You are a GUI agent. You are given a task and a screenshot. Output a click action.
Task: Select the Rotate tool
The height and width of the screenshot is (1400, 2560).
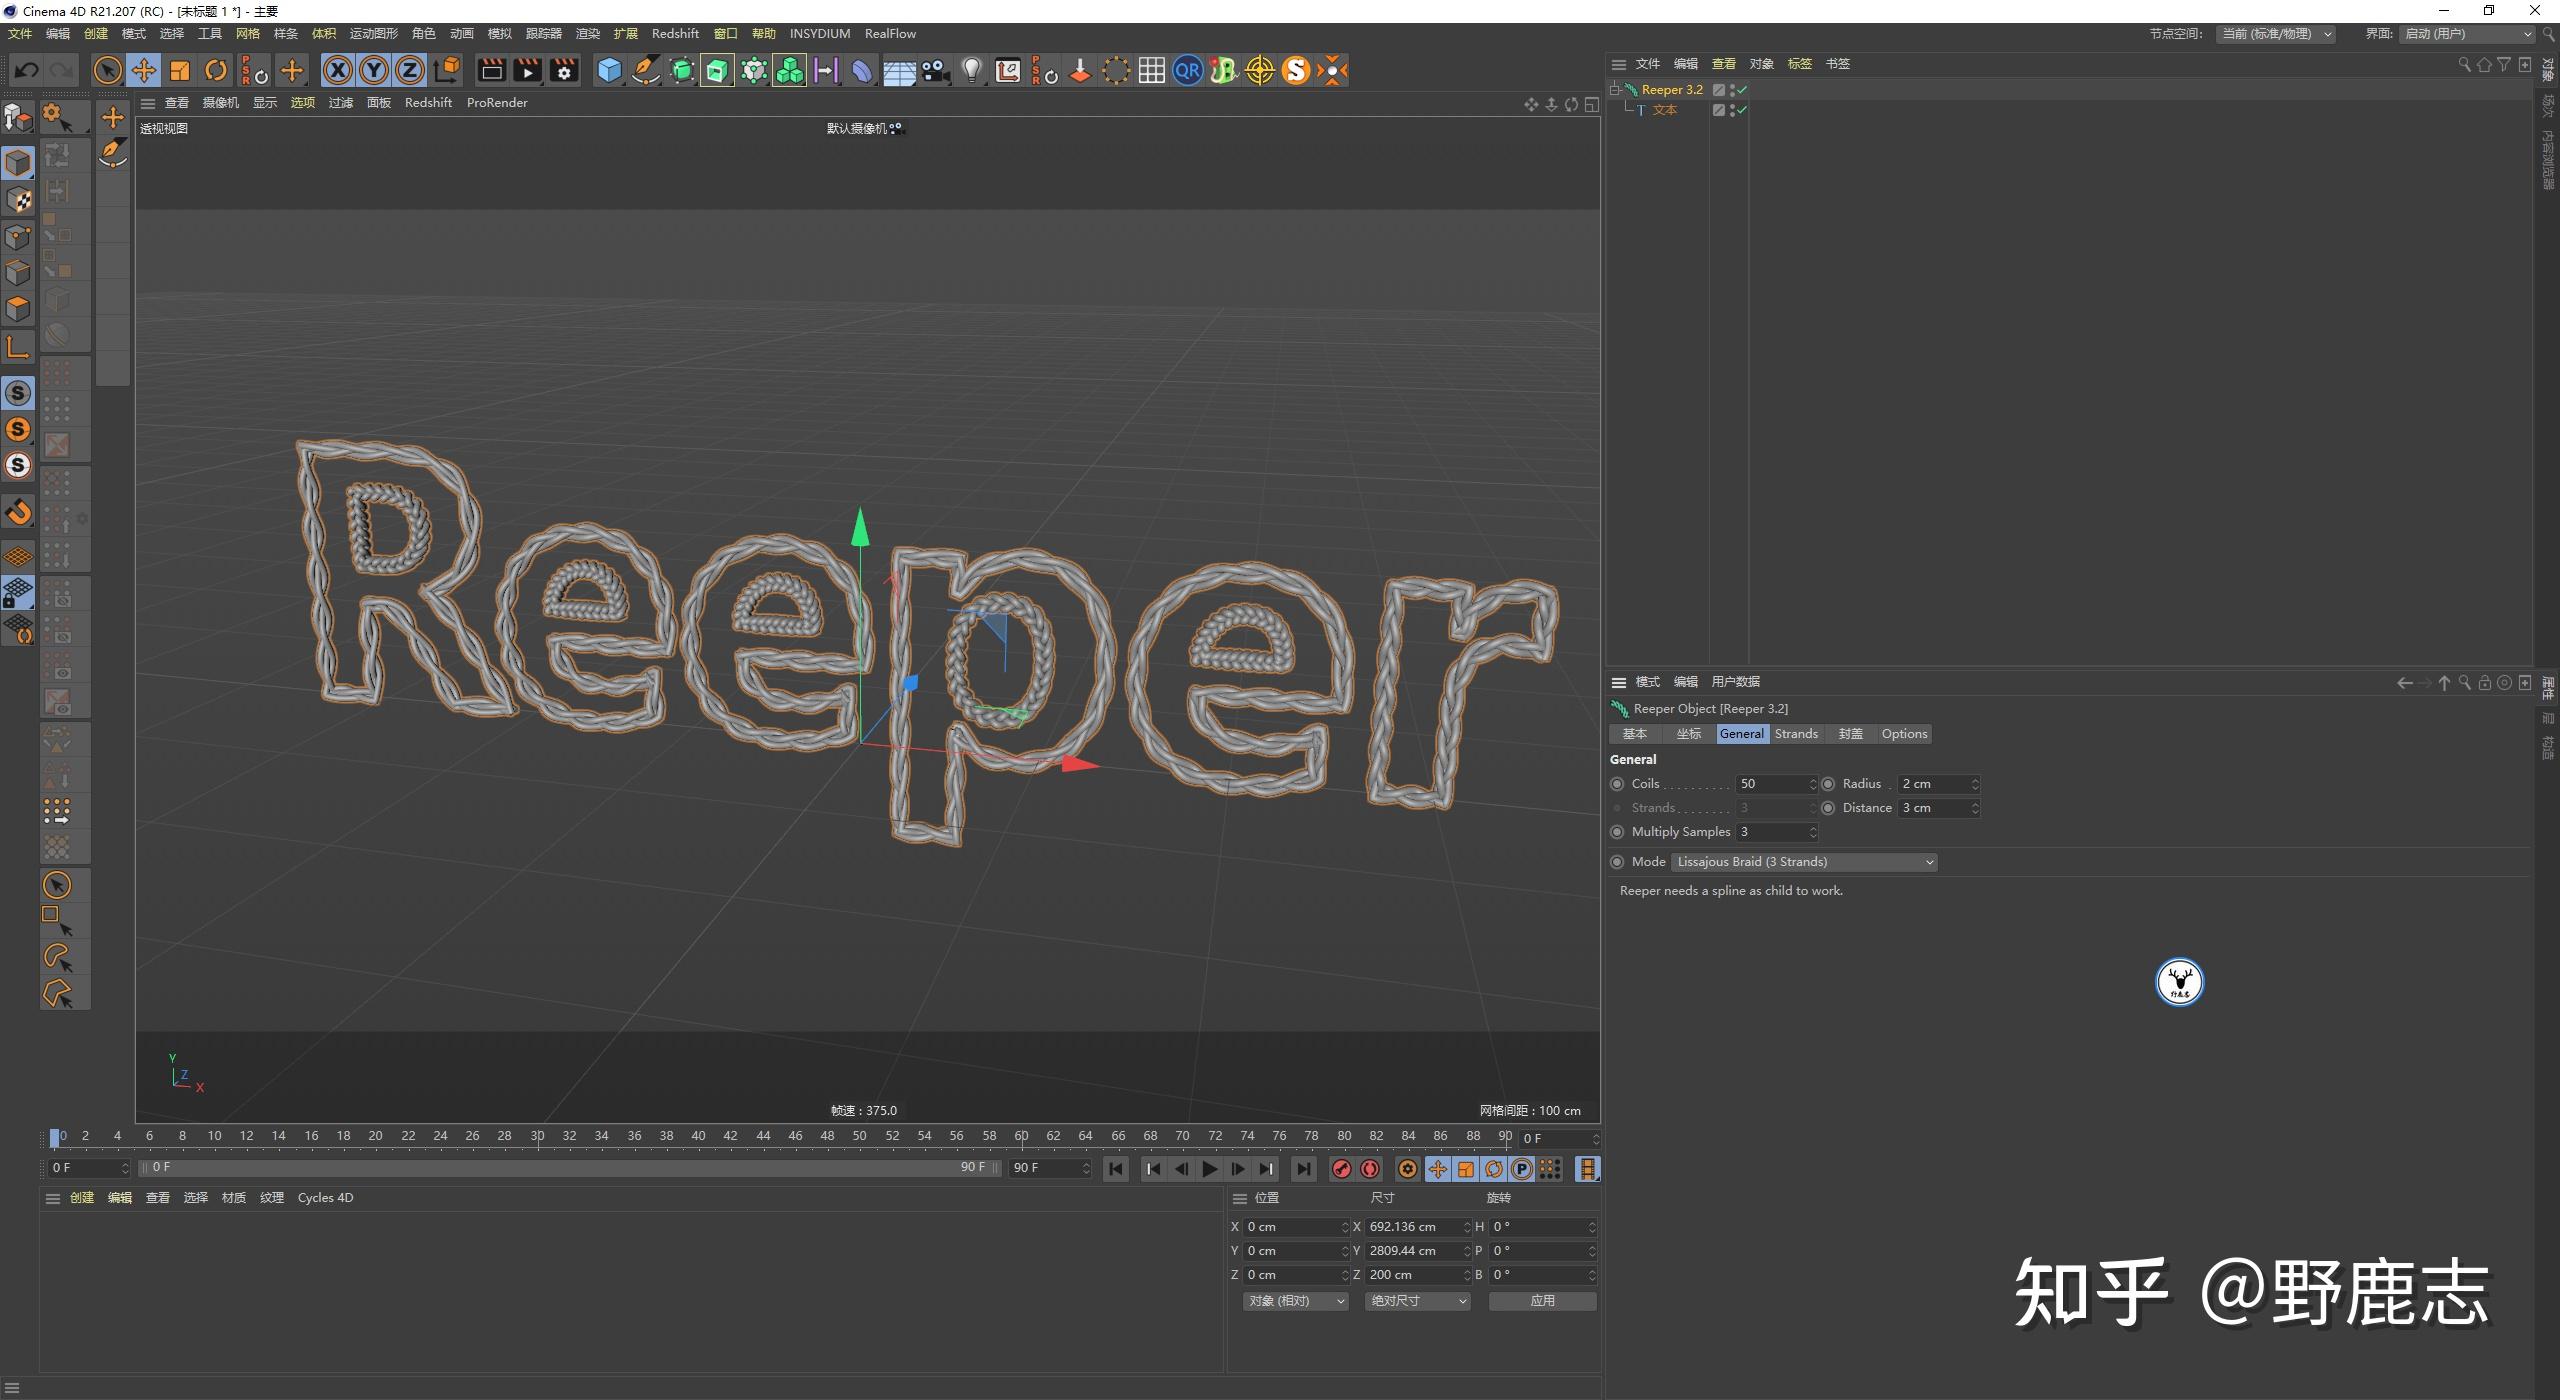216,70
